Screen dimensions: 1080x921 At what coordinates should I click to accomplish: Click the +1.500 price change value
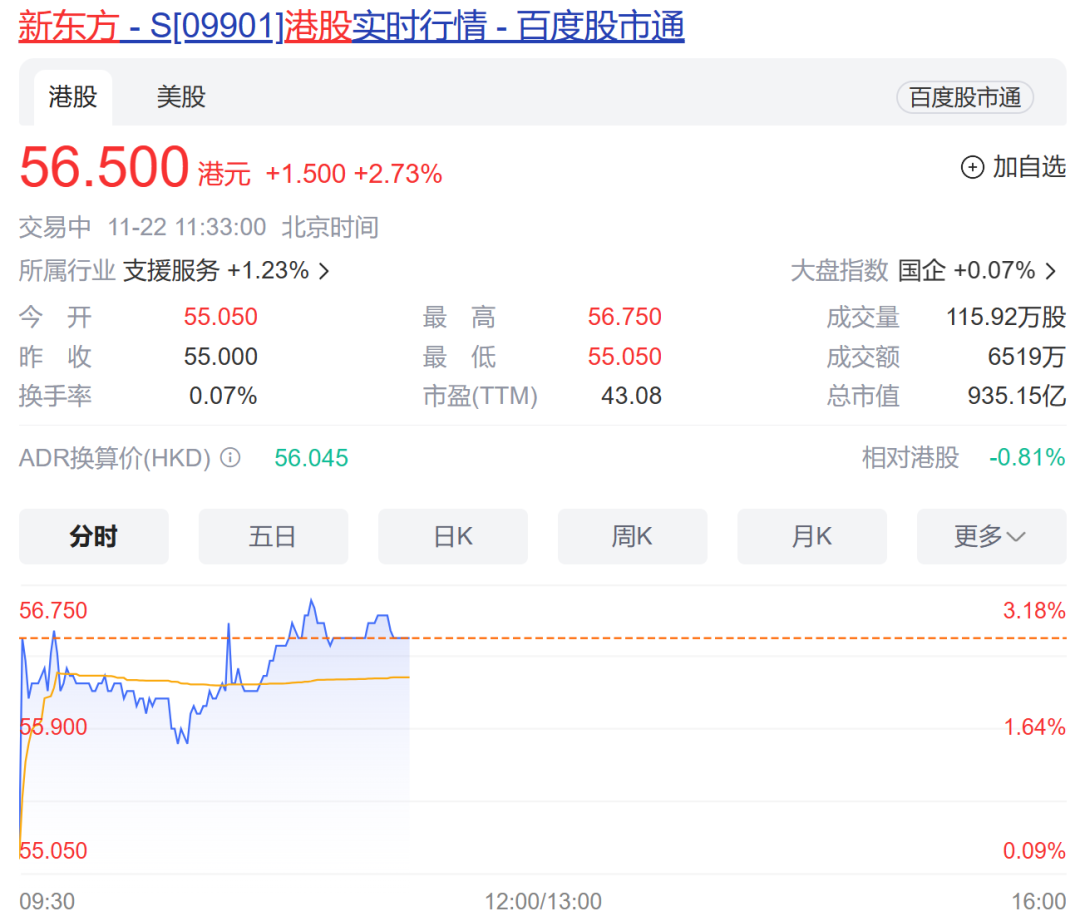click(305, 174)
